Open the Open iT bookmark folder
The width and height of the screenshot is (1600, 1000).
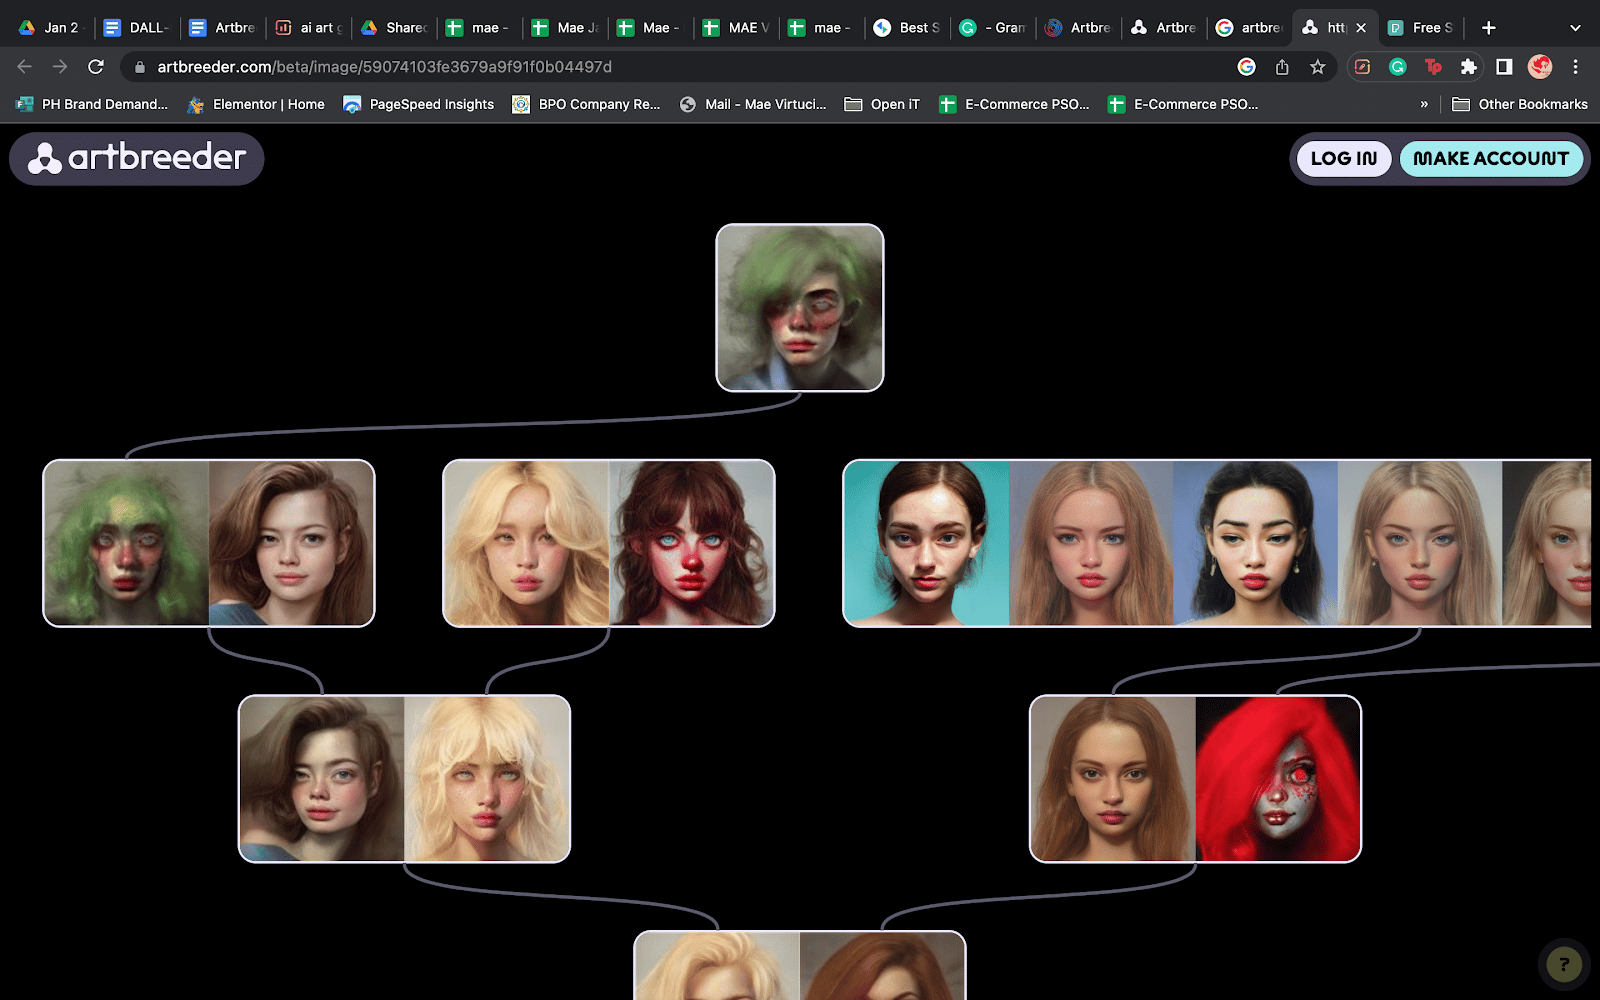click(882, 104)
